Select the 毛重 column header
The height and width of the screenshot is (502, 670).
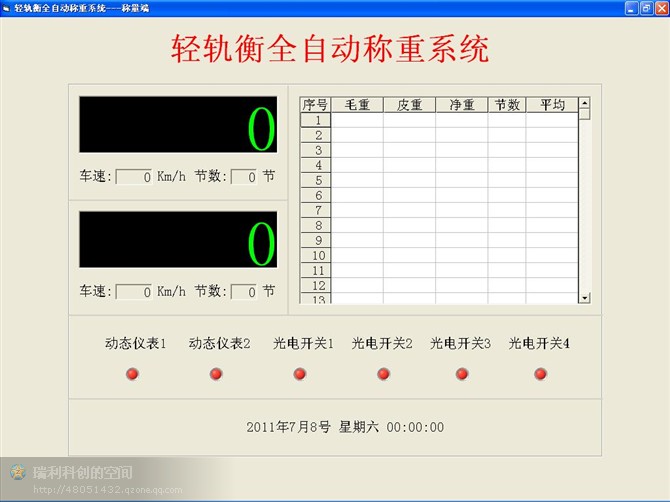[x=357, y=104]
